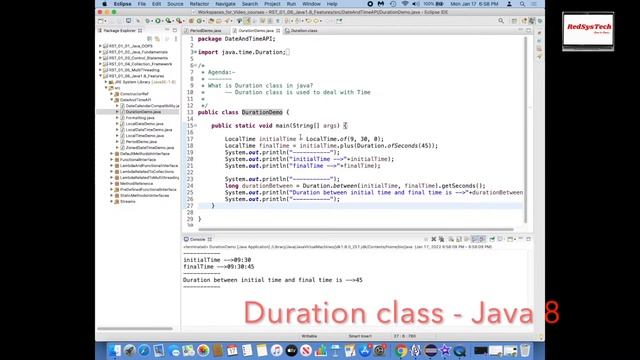Select ZonedDateTimeDemo.java in Package Explorer
The image size is (640, 360).
150,148
